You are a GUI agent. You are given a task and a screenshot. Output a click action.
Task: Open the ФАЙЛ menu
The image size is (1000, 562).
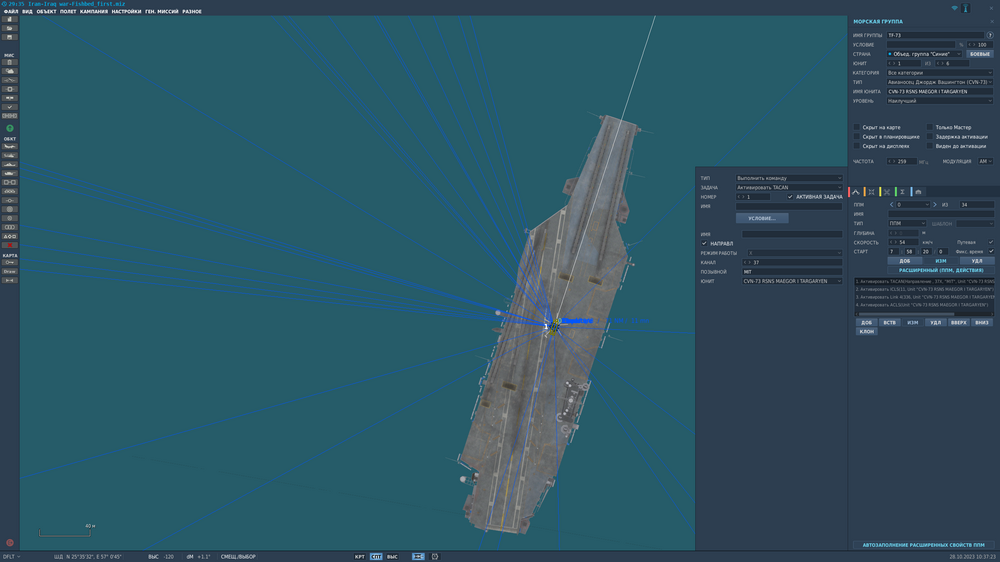[x=11, y=11]
